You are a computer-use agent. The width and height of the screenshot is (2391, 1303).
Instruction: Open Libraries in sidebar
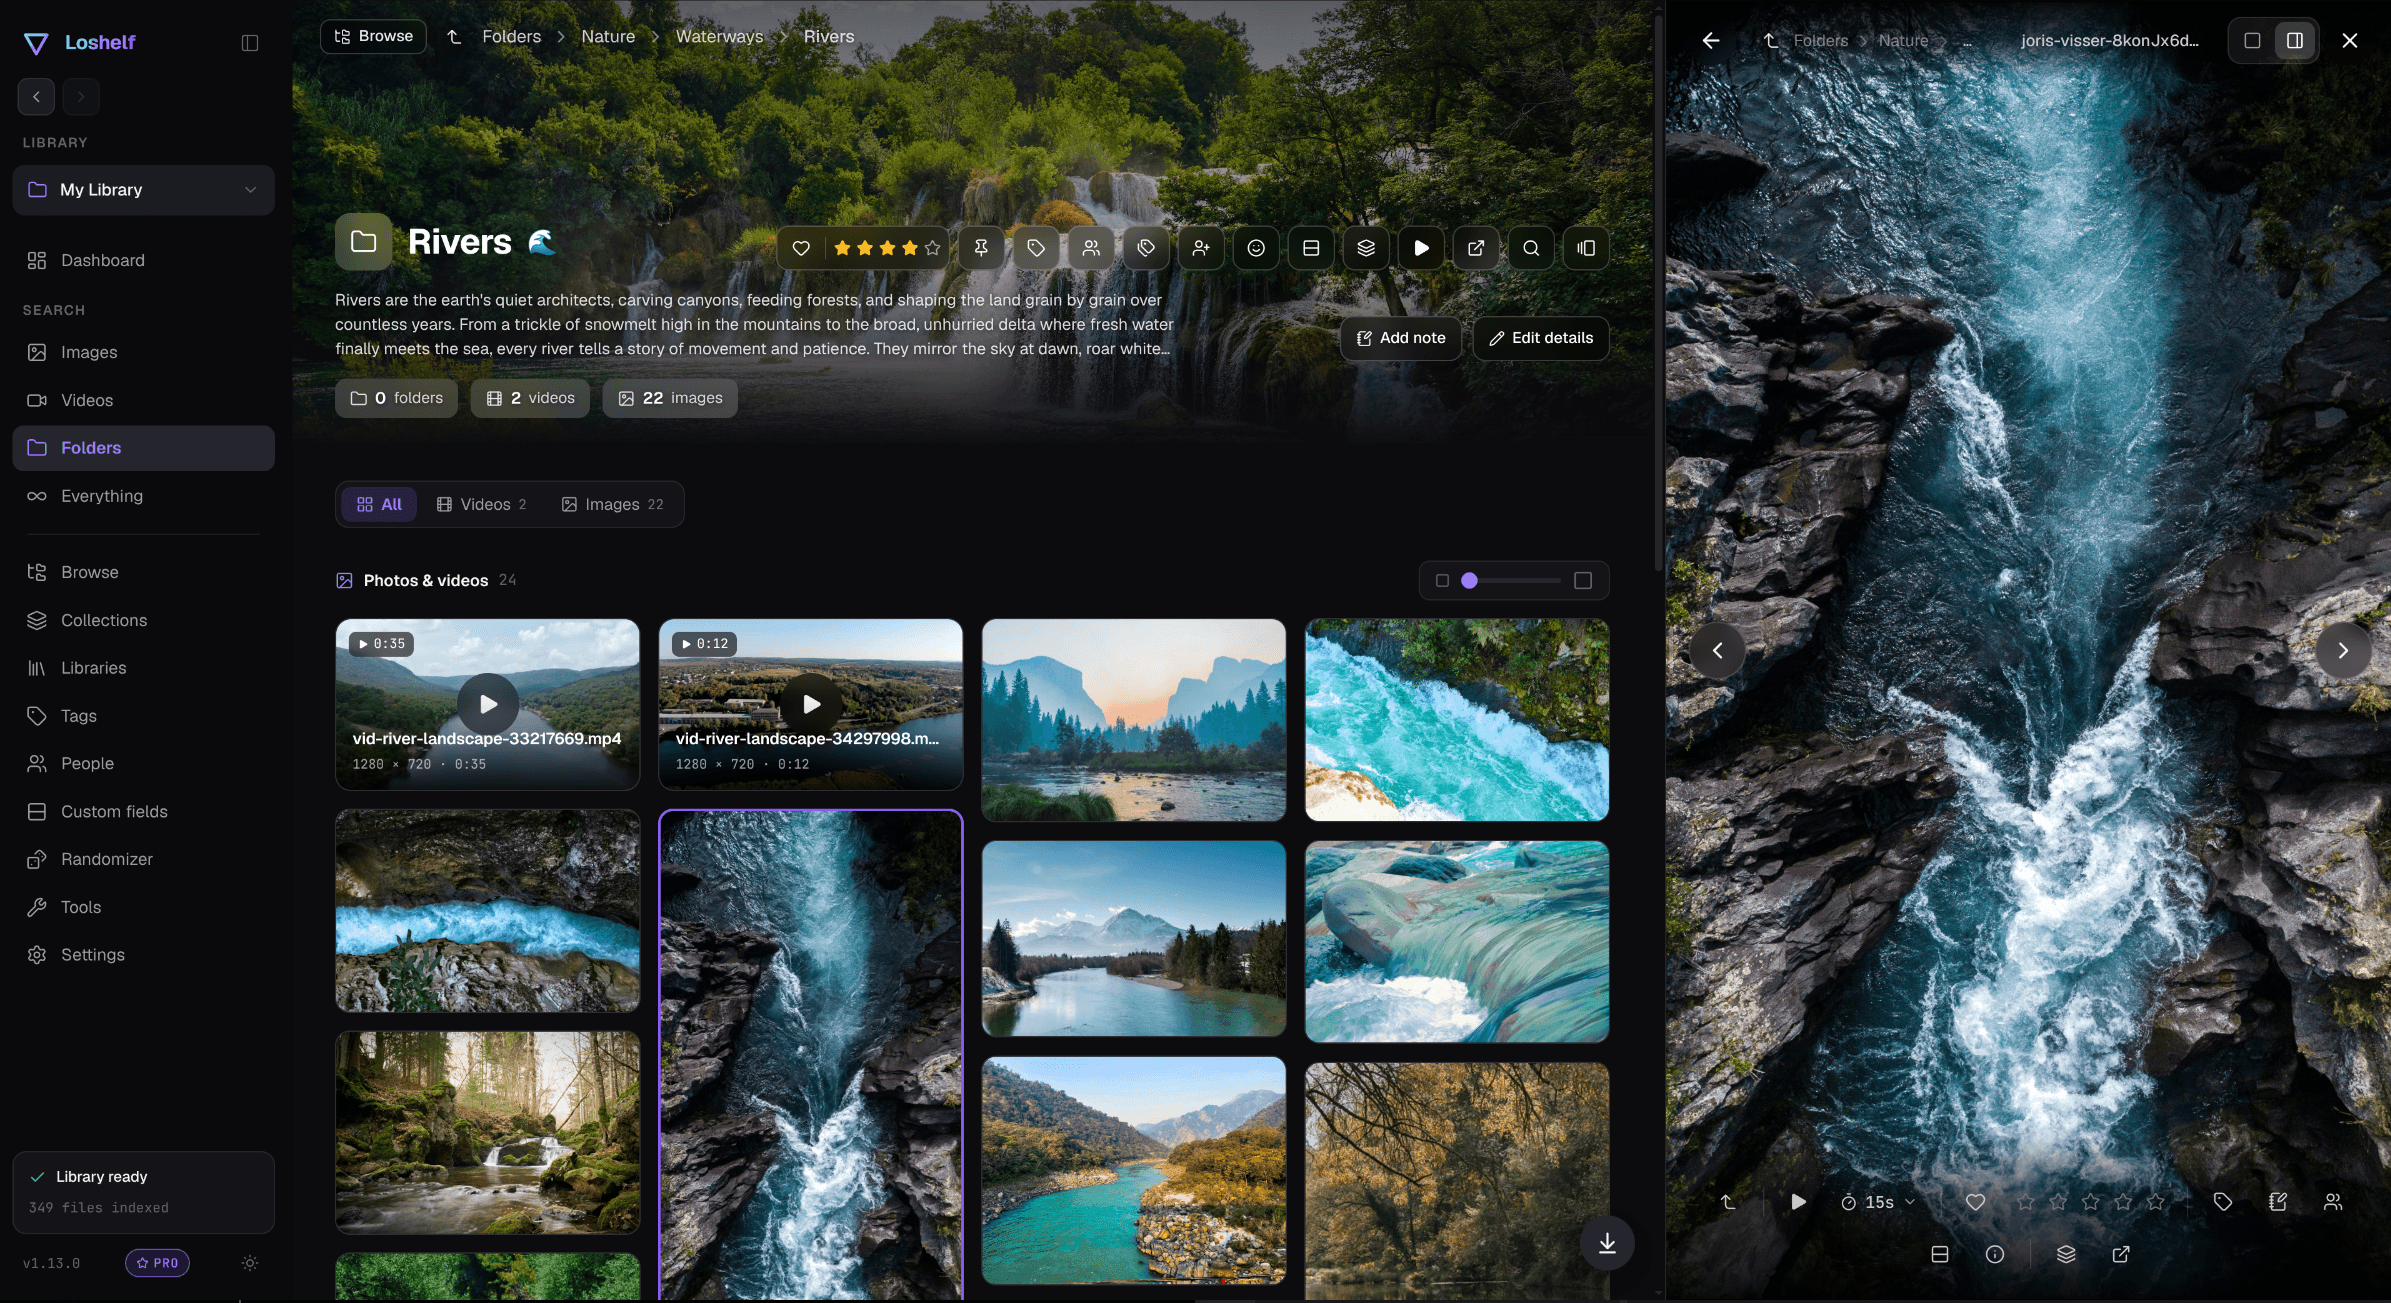pyautogui.click(x=144, y=668)
